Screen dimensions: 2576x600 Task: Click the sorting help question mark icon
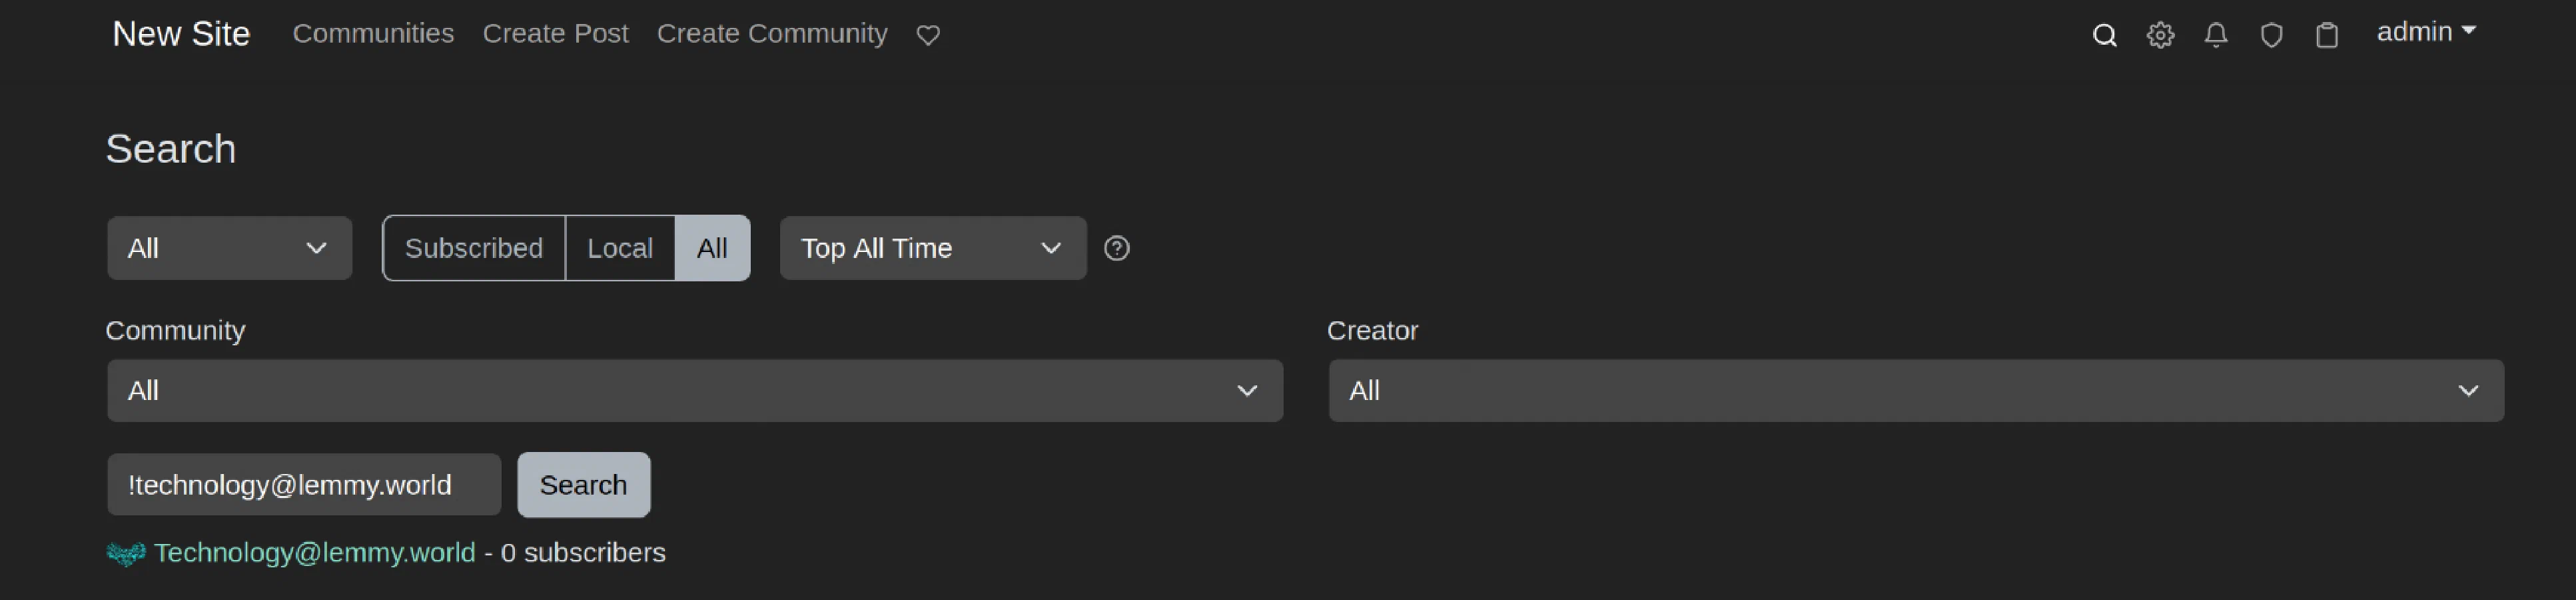1116,248
